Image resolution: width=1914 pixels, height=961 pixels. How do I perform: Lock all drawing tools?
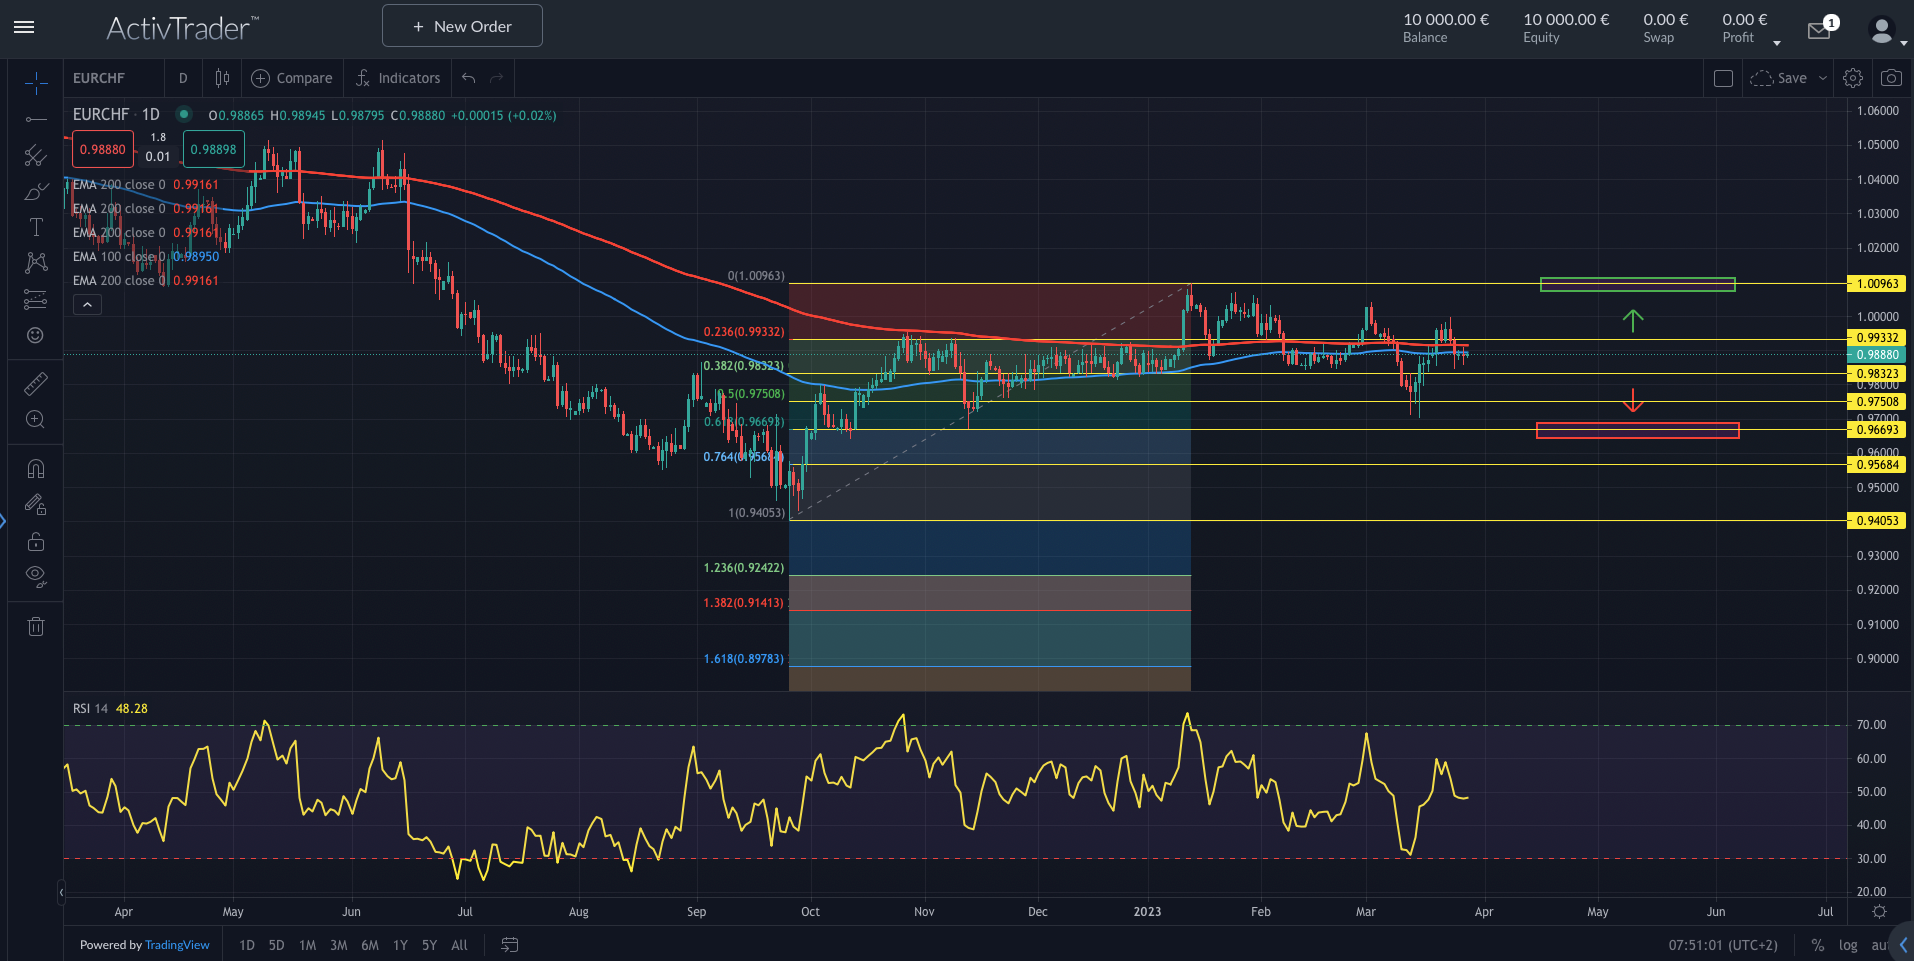tap(36, 541)
